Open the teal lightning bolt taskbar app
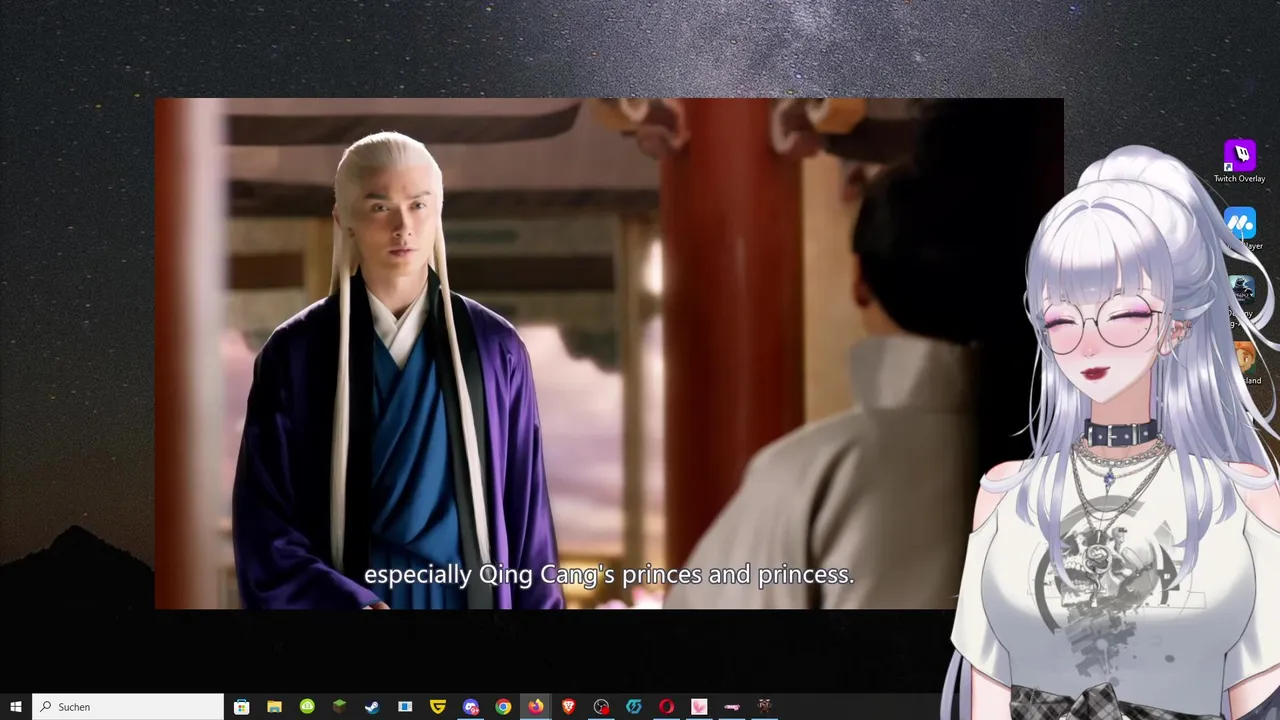This screenshot has width=1280, height=720. [x=634, y=707]
